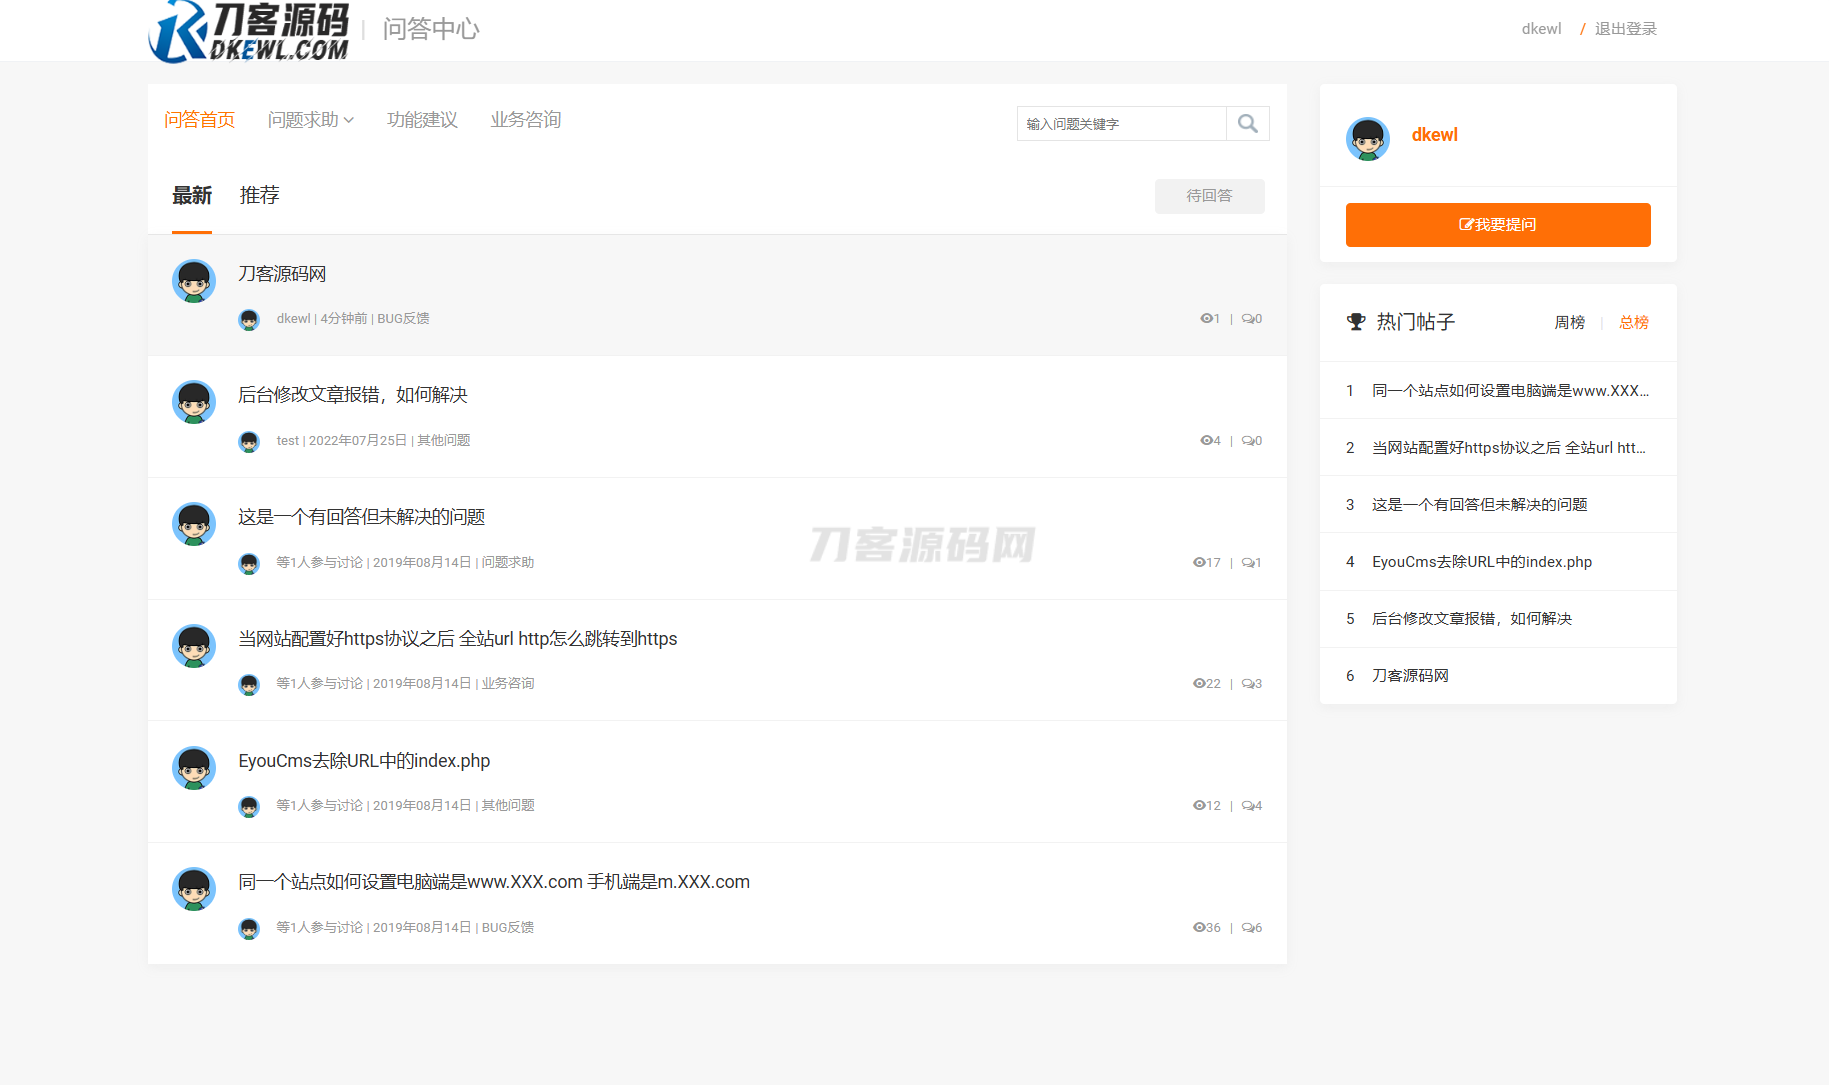Open hot post 4 EyouCms去除URL中的index.php
1829x1085 pixels.
click(x=1481, y=562)
